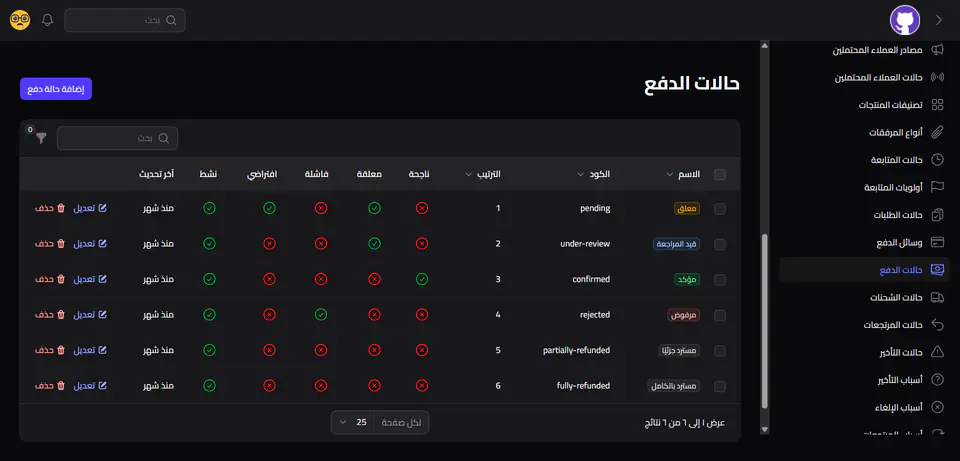
Task: Edit the pending payment status row
Action: pyautogui.click(x=90, y=208)
